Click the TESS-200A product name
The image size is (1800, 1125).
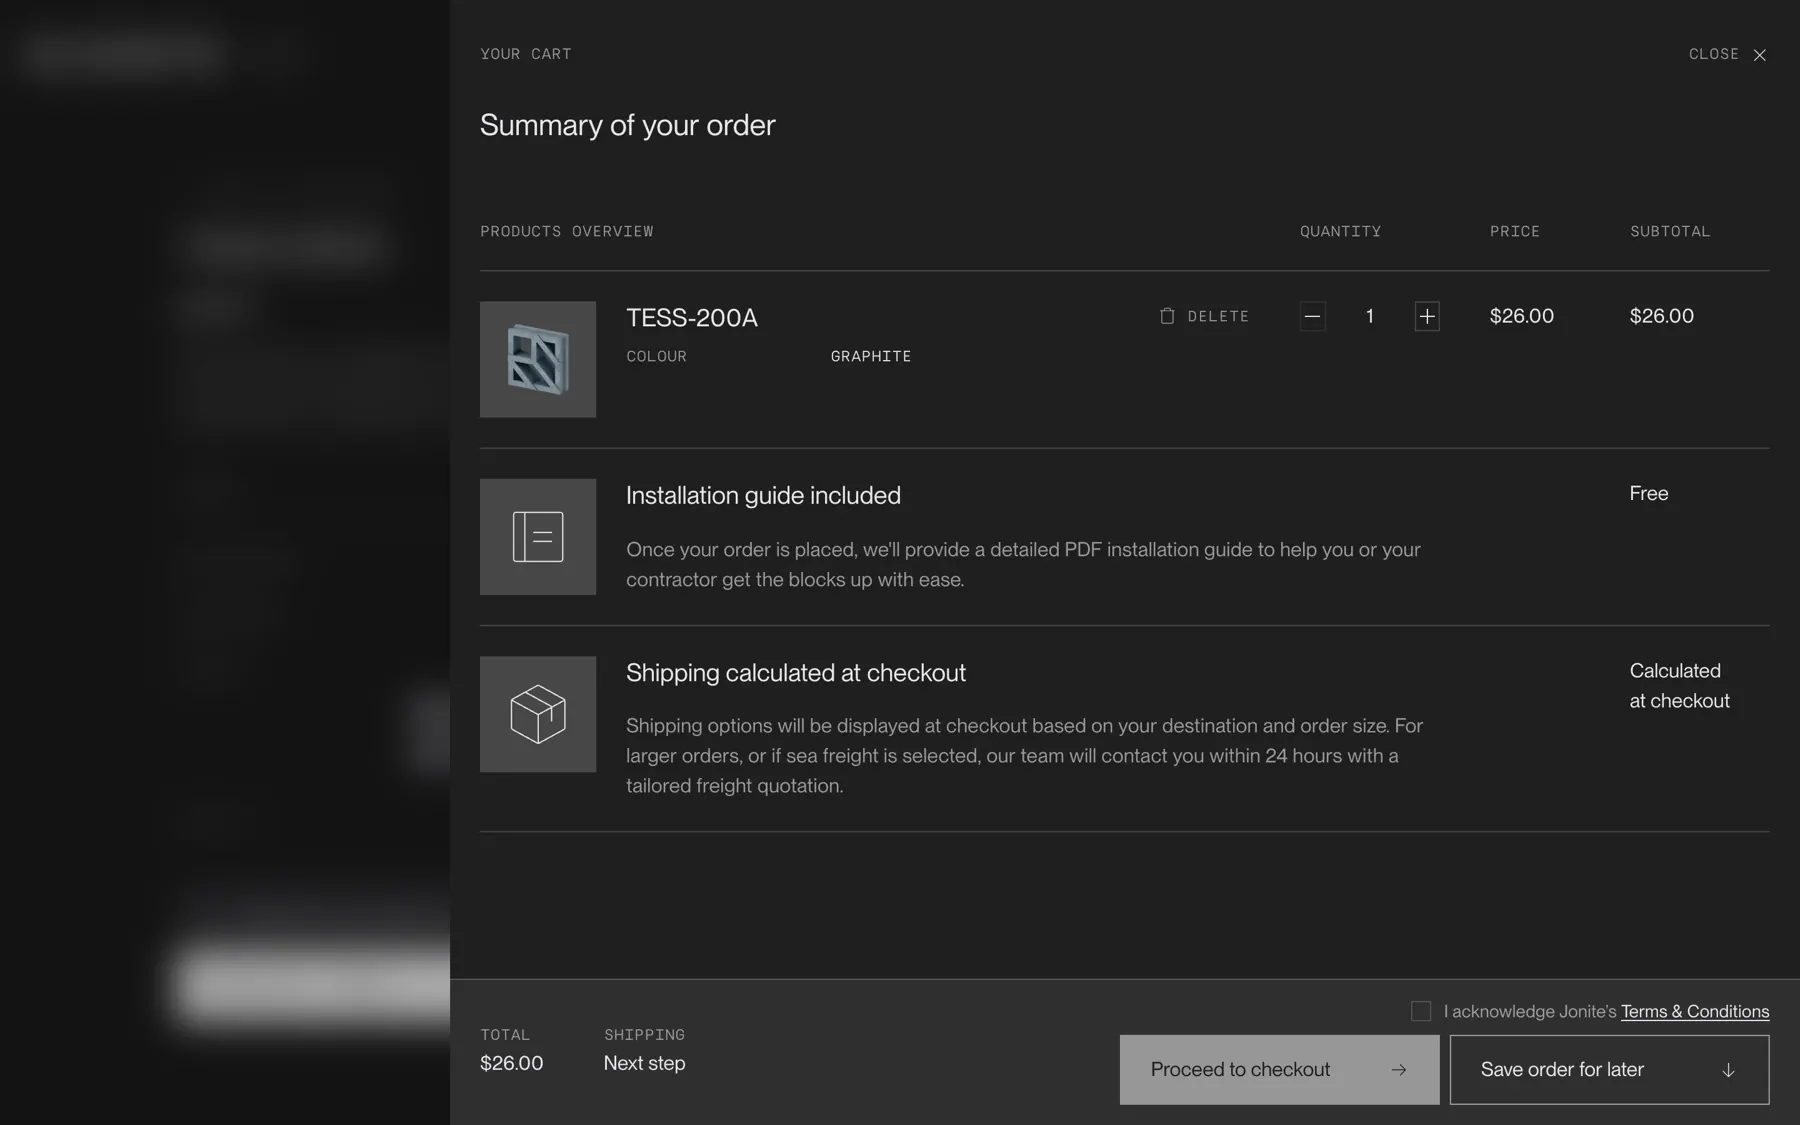point(692,318)
